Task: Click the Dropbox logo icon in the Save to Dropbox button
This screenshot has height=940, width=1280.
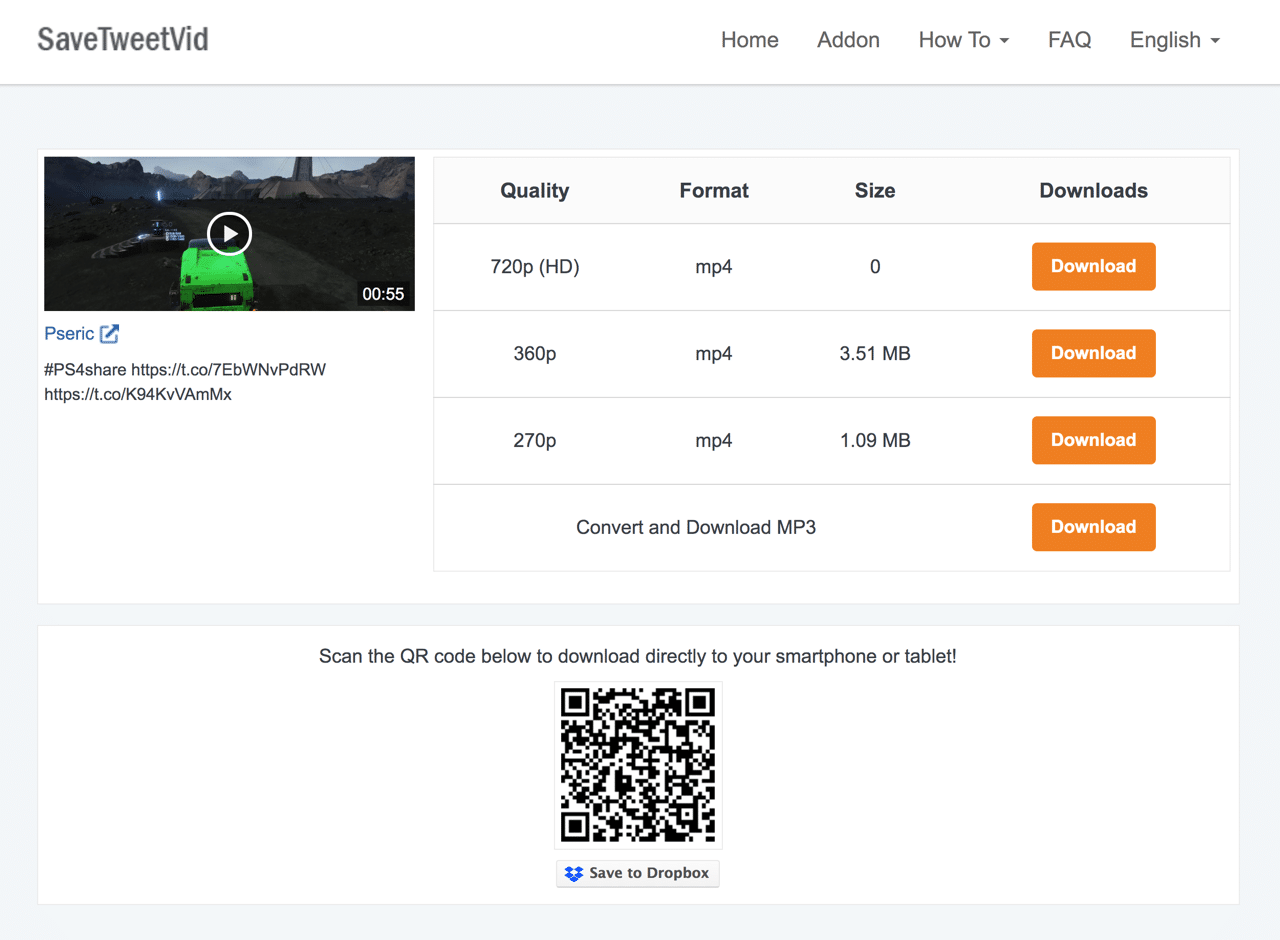Action: tap(573, 873)
